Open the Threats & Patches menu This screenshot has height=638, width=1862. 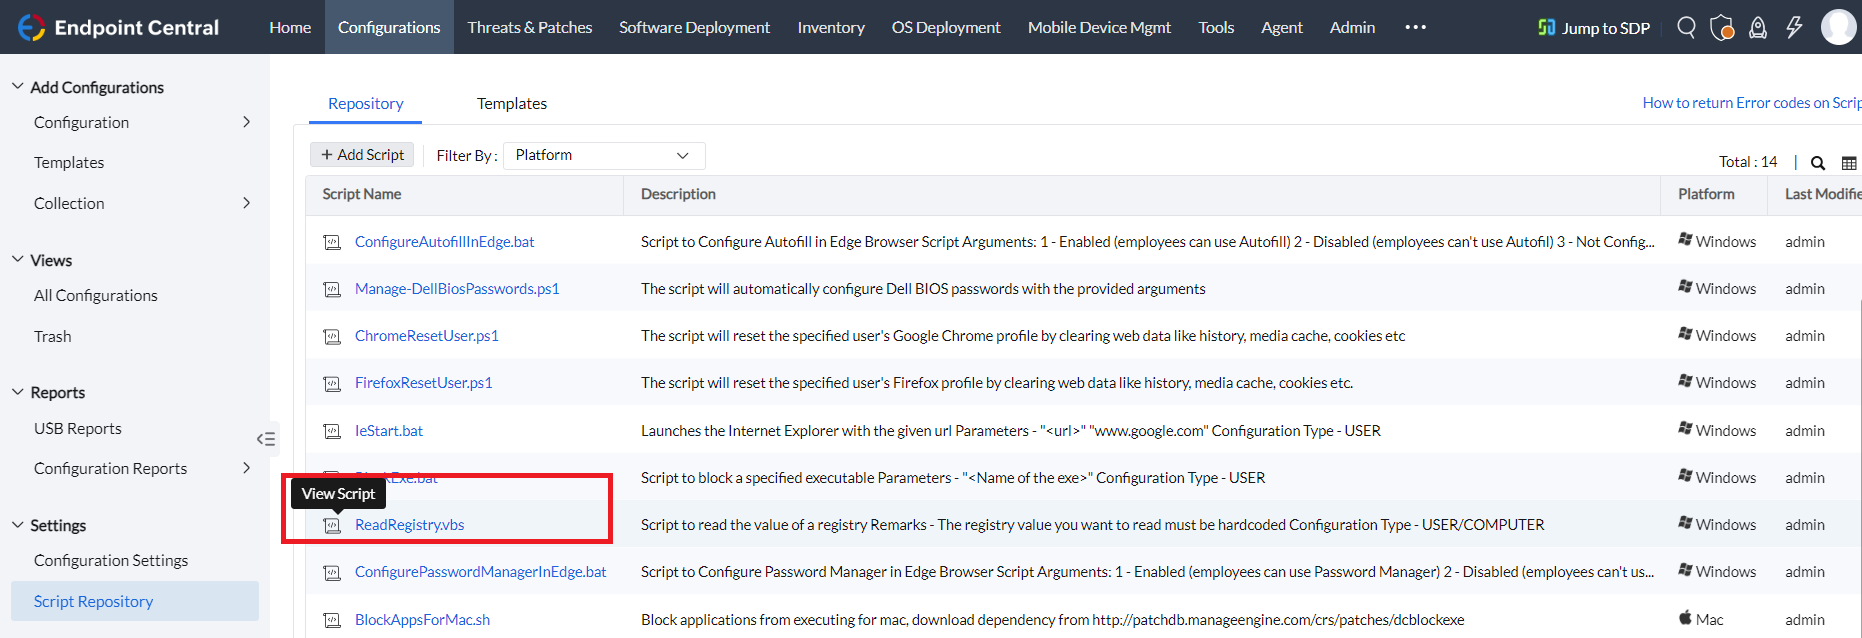click(529, 27)
